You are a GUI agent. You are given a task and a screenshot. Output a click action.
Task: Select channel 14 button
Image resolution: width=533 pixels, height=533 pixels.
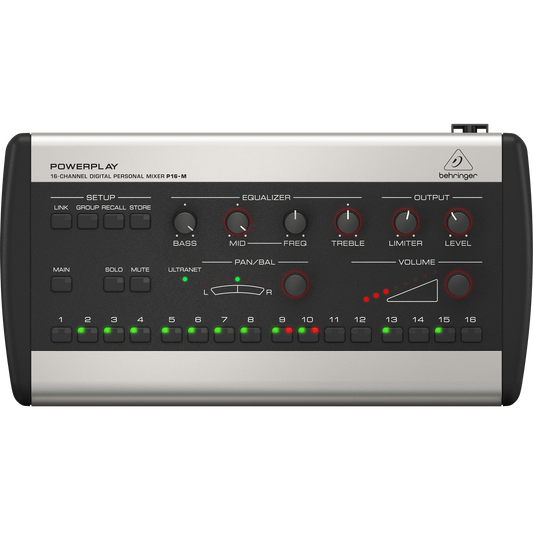418,335
